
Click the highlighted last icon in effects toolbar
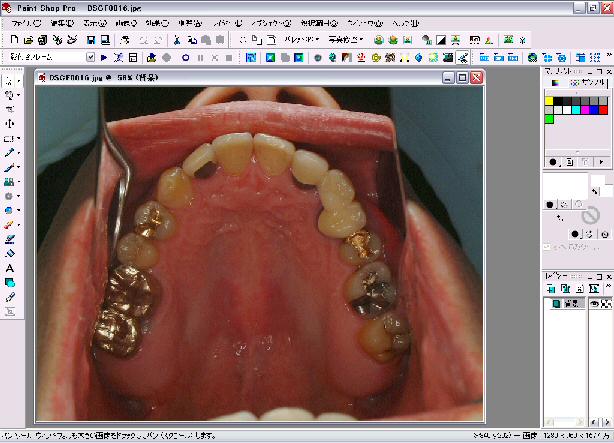pos(462,58)
